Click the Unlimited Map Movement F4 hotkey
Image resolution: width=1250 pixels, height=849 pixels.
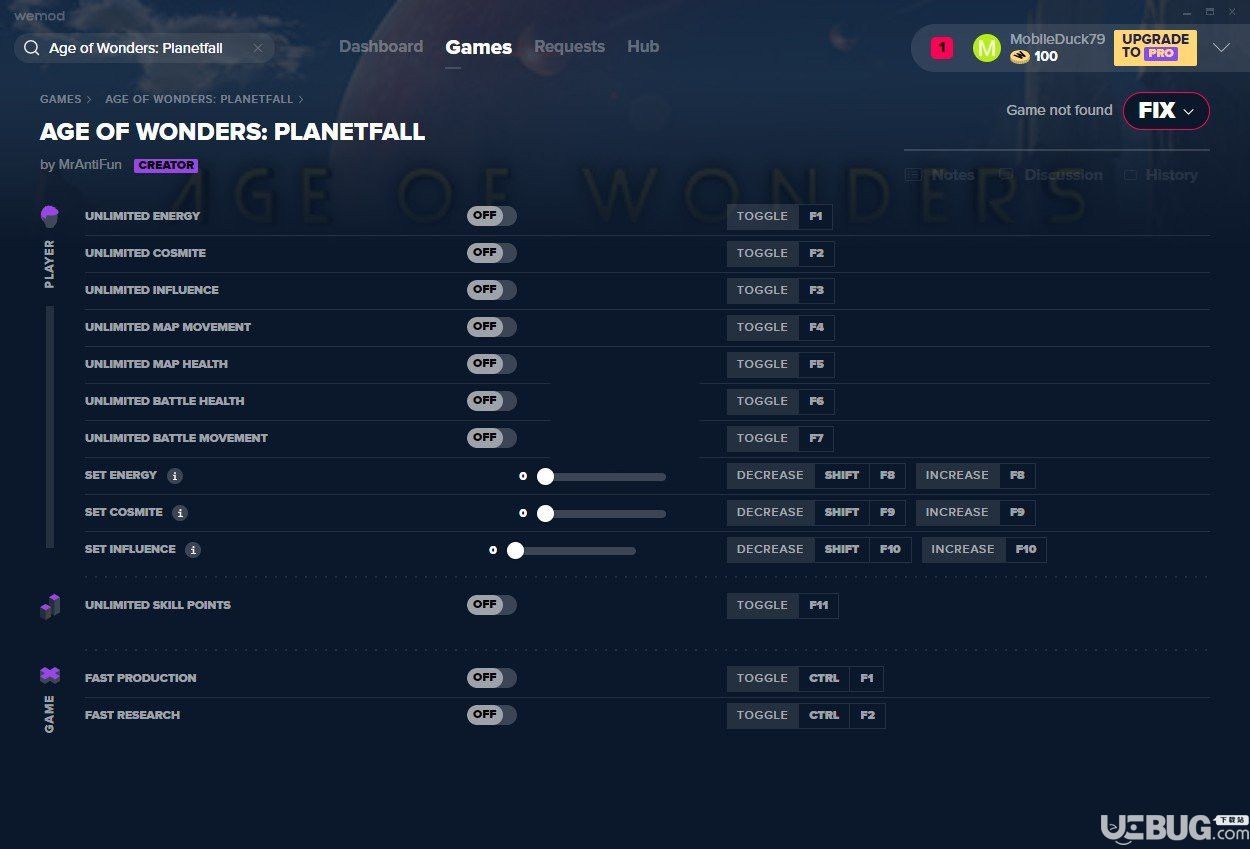(x=816, y=328)
